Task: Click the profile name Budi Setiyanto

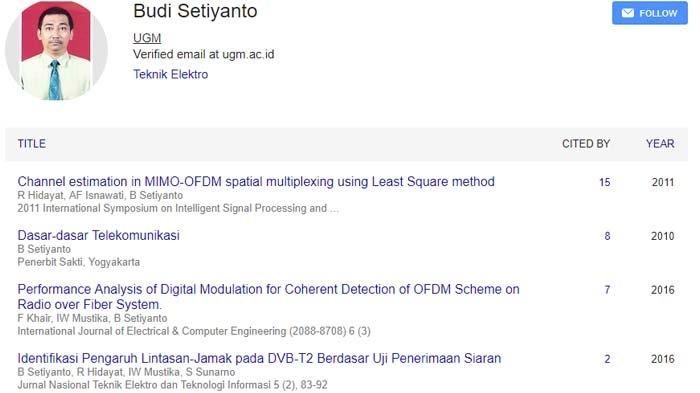Action: point(195,11)
